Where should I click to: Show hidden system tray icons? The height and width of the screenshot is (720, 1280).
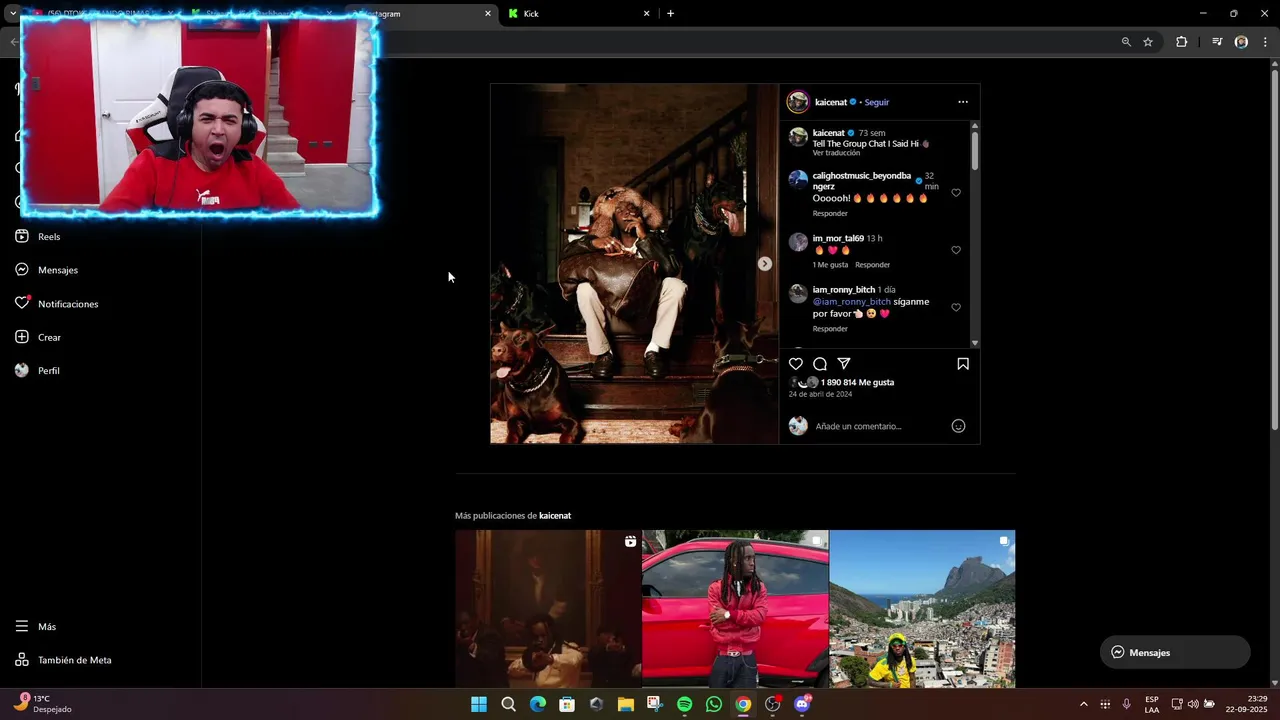point(1083,704)
